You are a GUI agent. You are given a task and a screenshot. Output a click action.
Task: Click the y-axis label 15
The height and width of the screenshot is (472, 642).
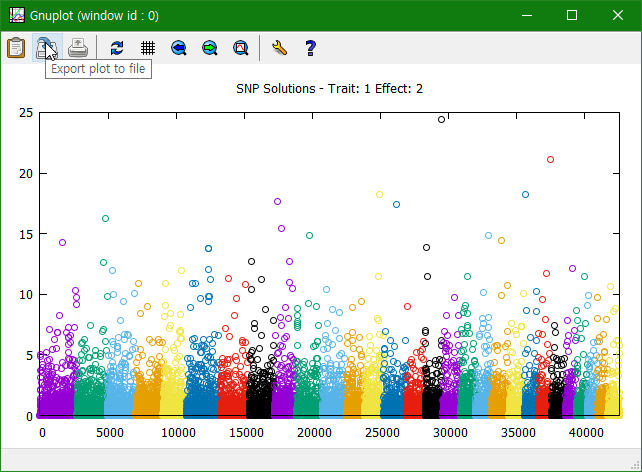click(26, 234)
